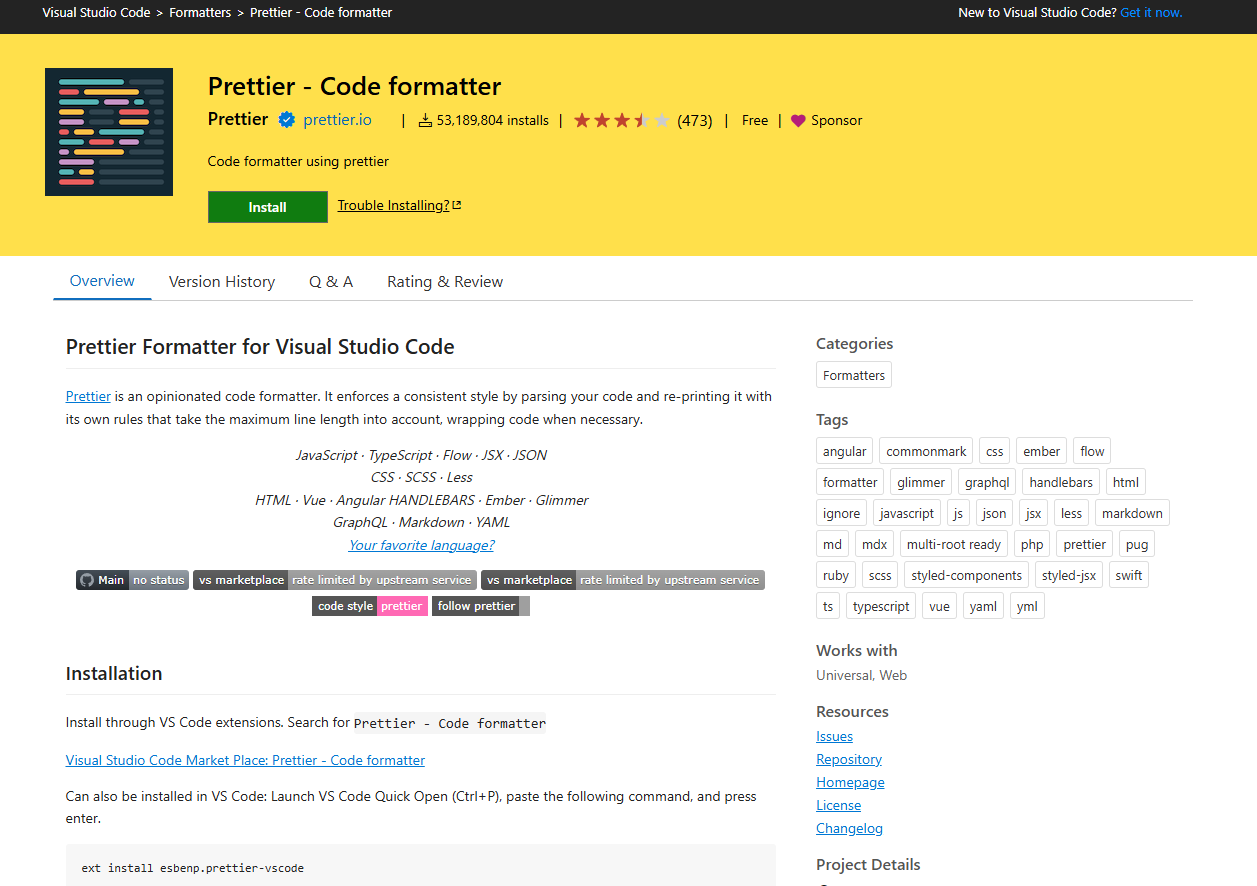Click the GitHub Main status badge
This screenshot has height=886, width=1257.
tap(132, 580)
